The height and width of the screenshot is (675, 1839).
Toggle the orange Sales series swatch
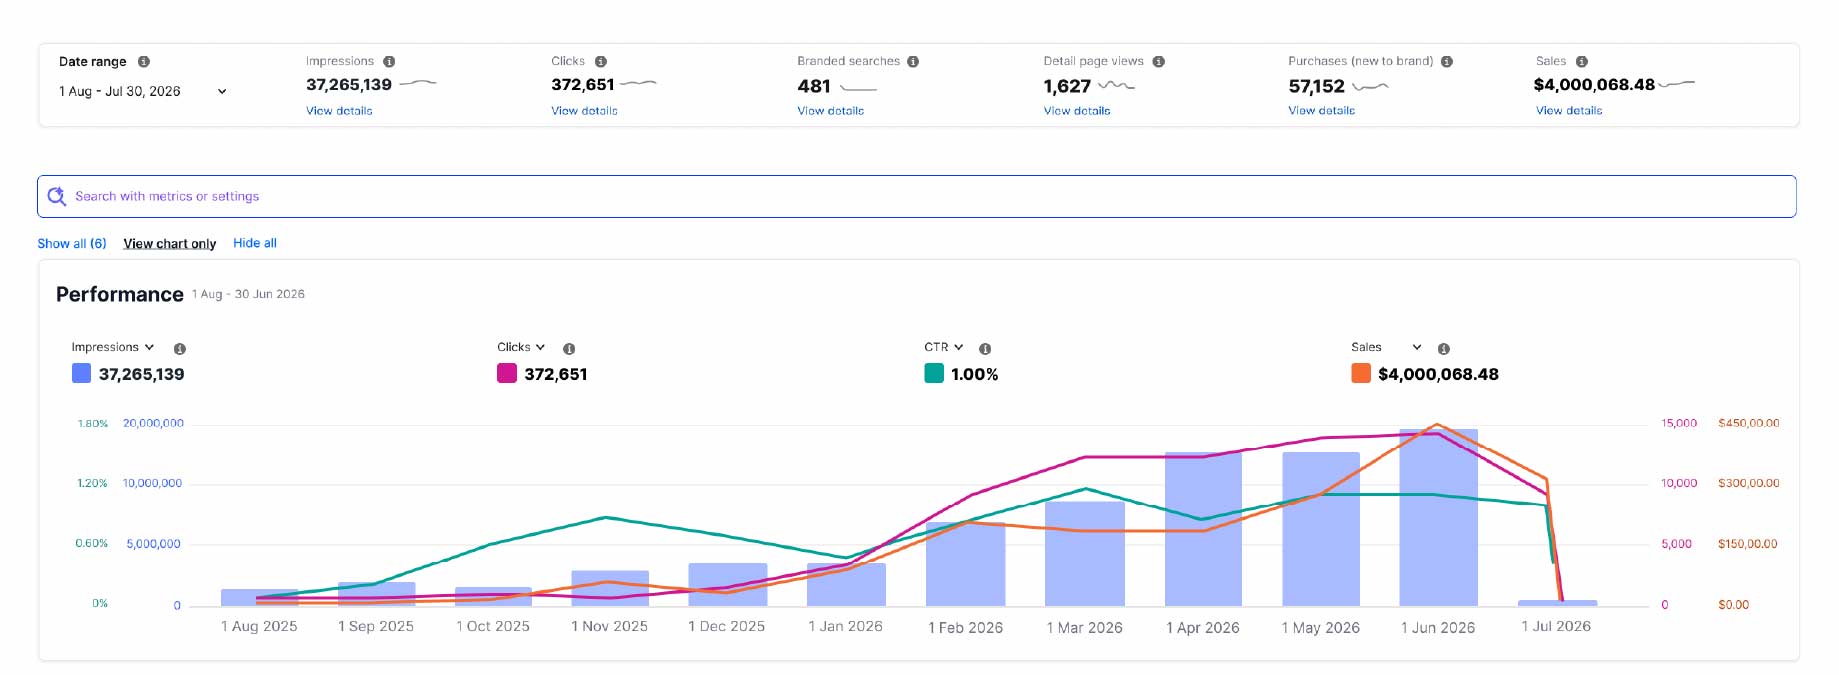1361,373
